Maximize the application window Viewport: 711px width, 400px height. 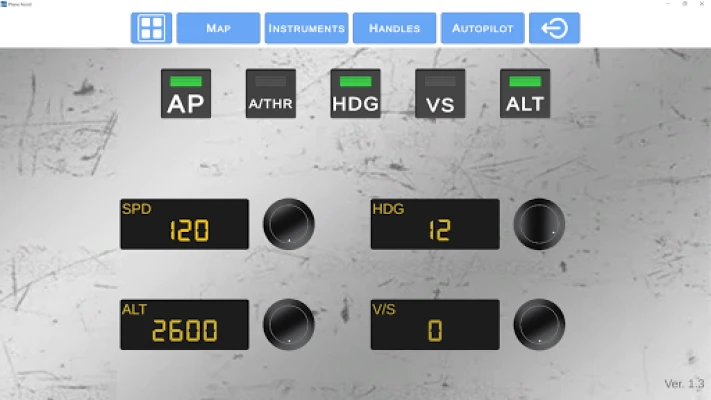coord(684,4)
